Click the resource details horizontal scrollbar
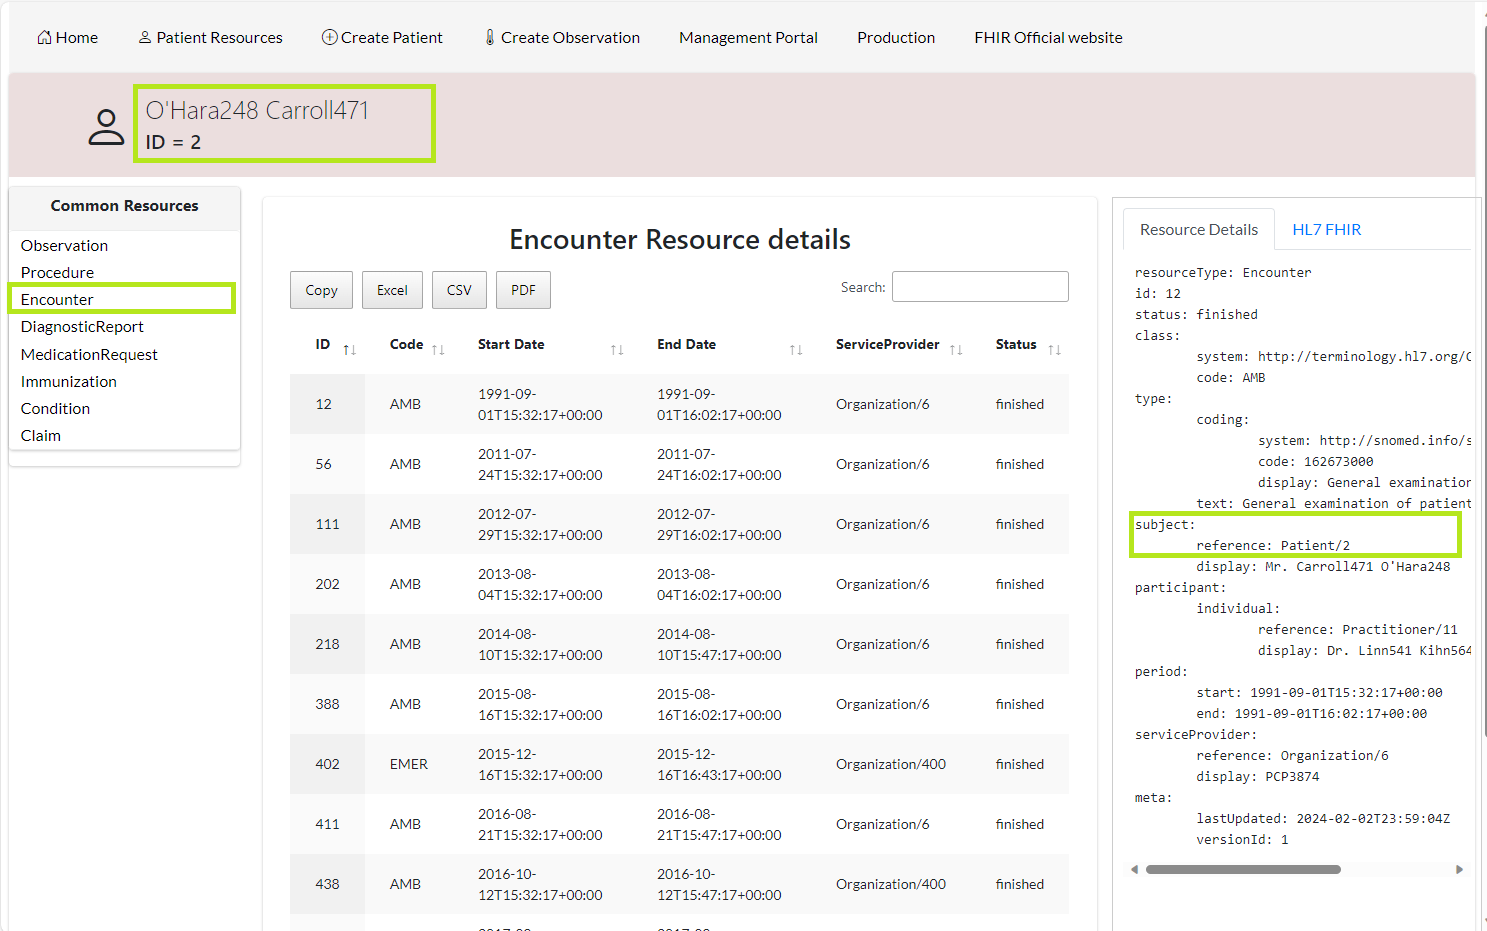The height and width of the screenshot is (931, 1487). point(1243,869)
